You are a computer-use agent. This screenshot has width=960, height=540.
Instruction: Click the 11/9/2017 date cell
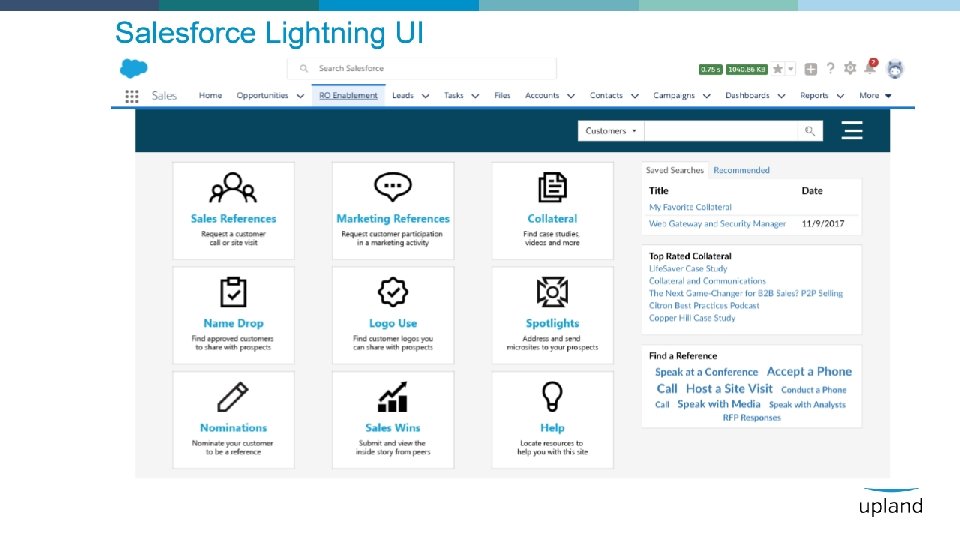point(823,223)
